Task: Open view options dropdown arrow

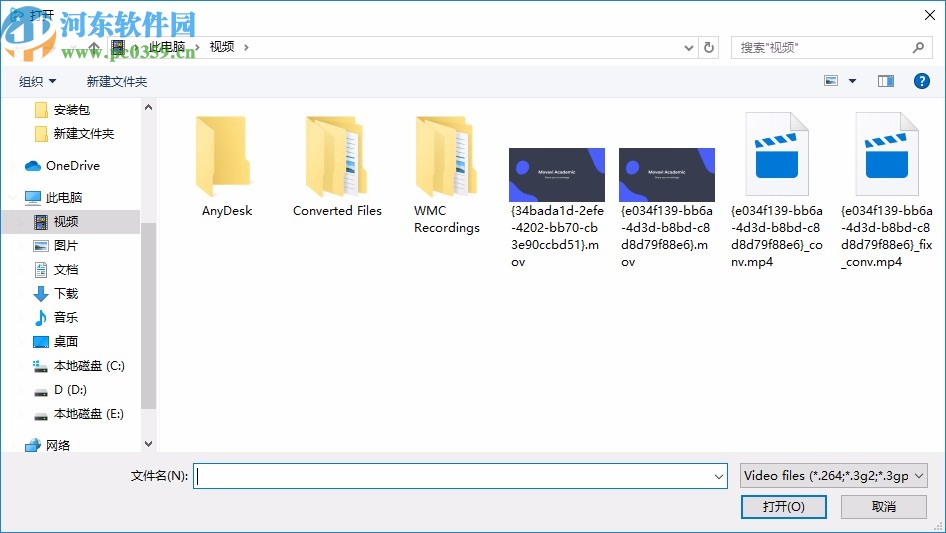Action: click(x=852, y=81)
